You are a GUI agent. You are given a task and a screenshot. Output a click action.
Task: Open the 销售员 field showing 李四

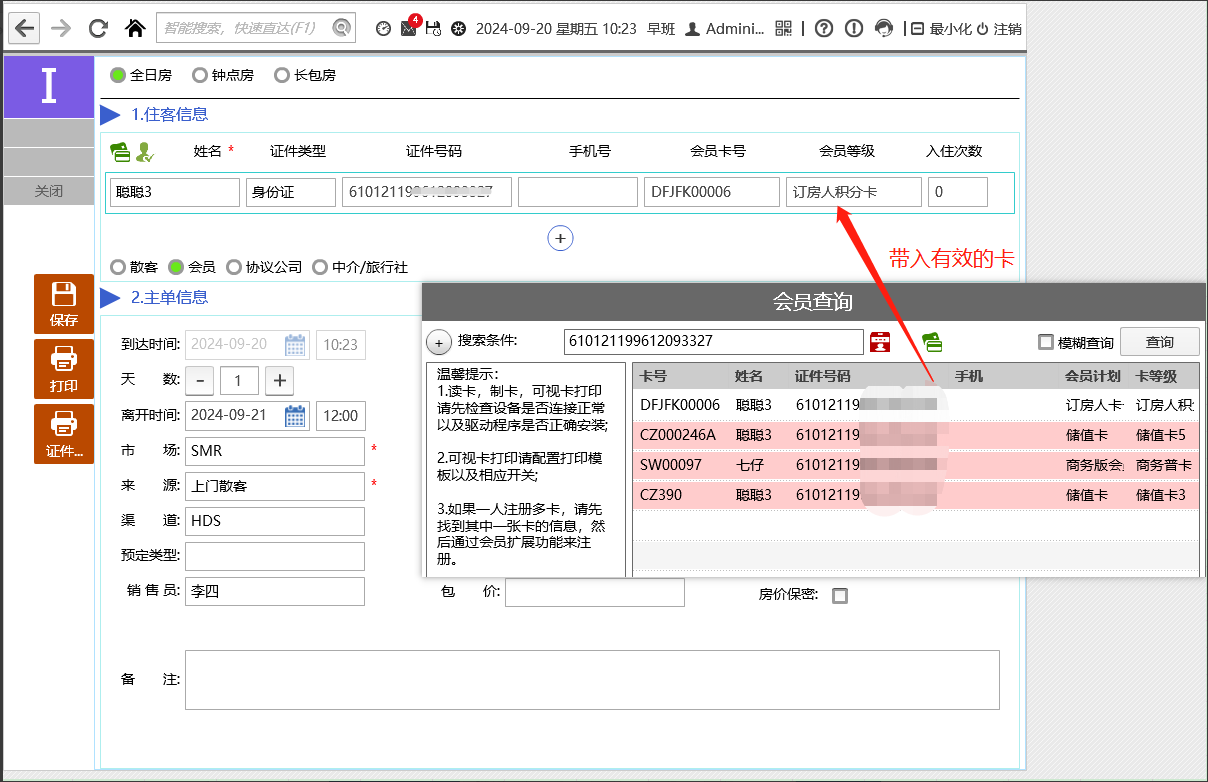click(x=275, y=591)
